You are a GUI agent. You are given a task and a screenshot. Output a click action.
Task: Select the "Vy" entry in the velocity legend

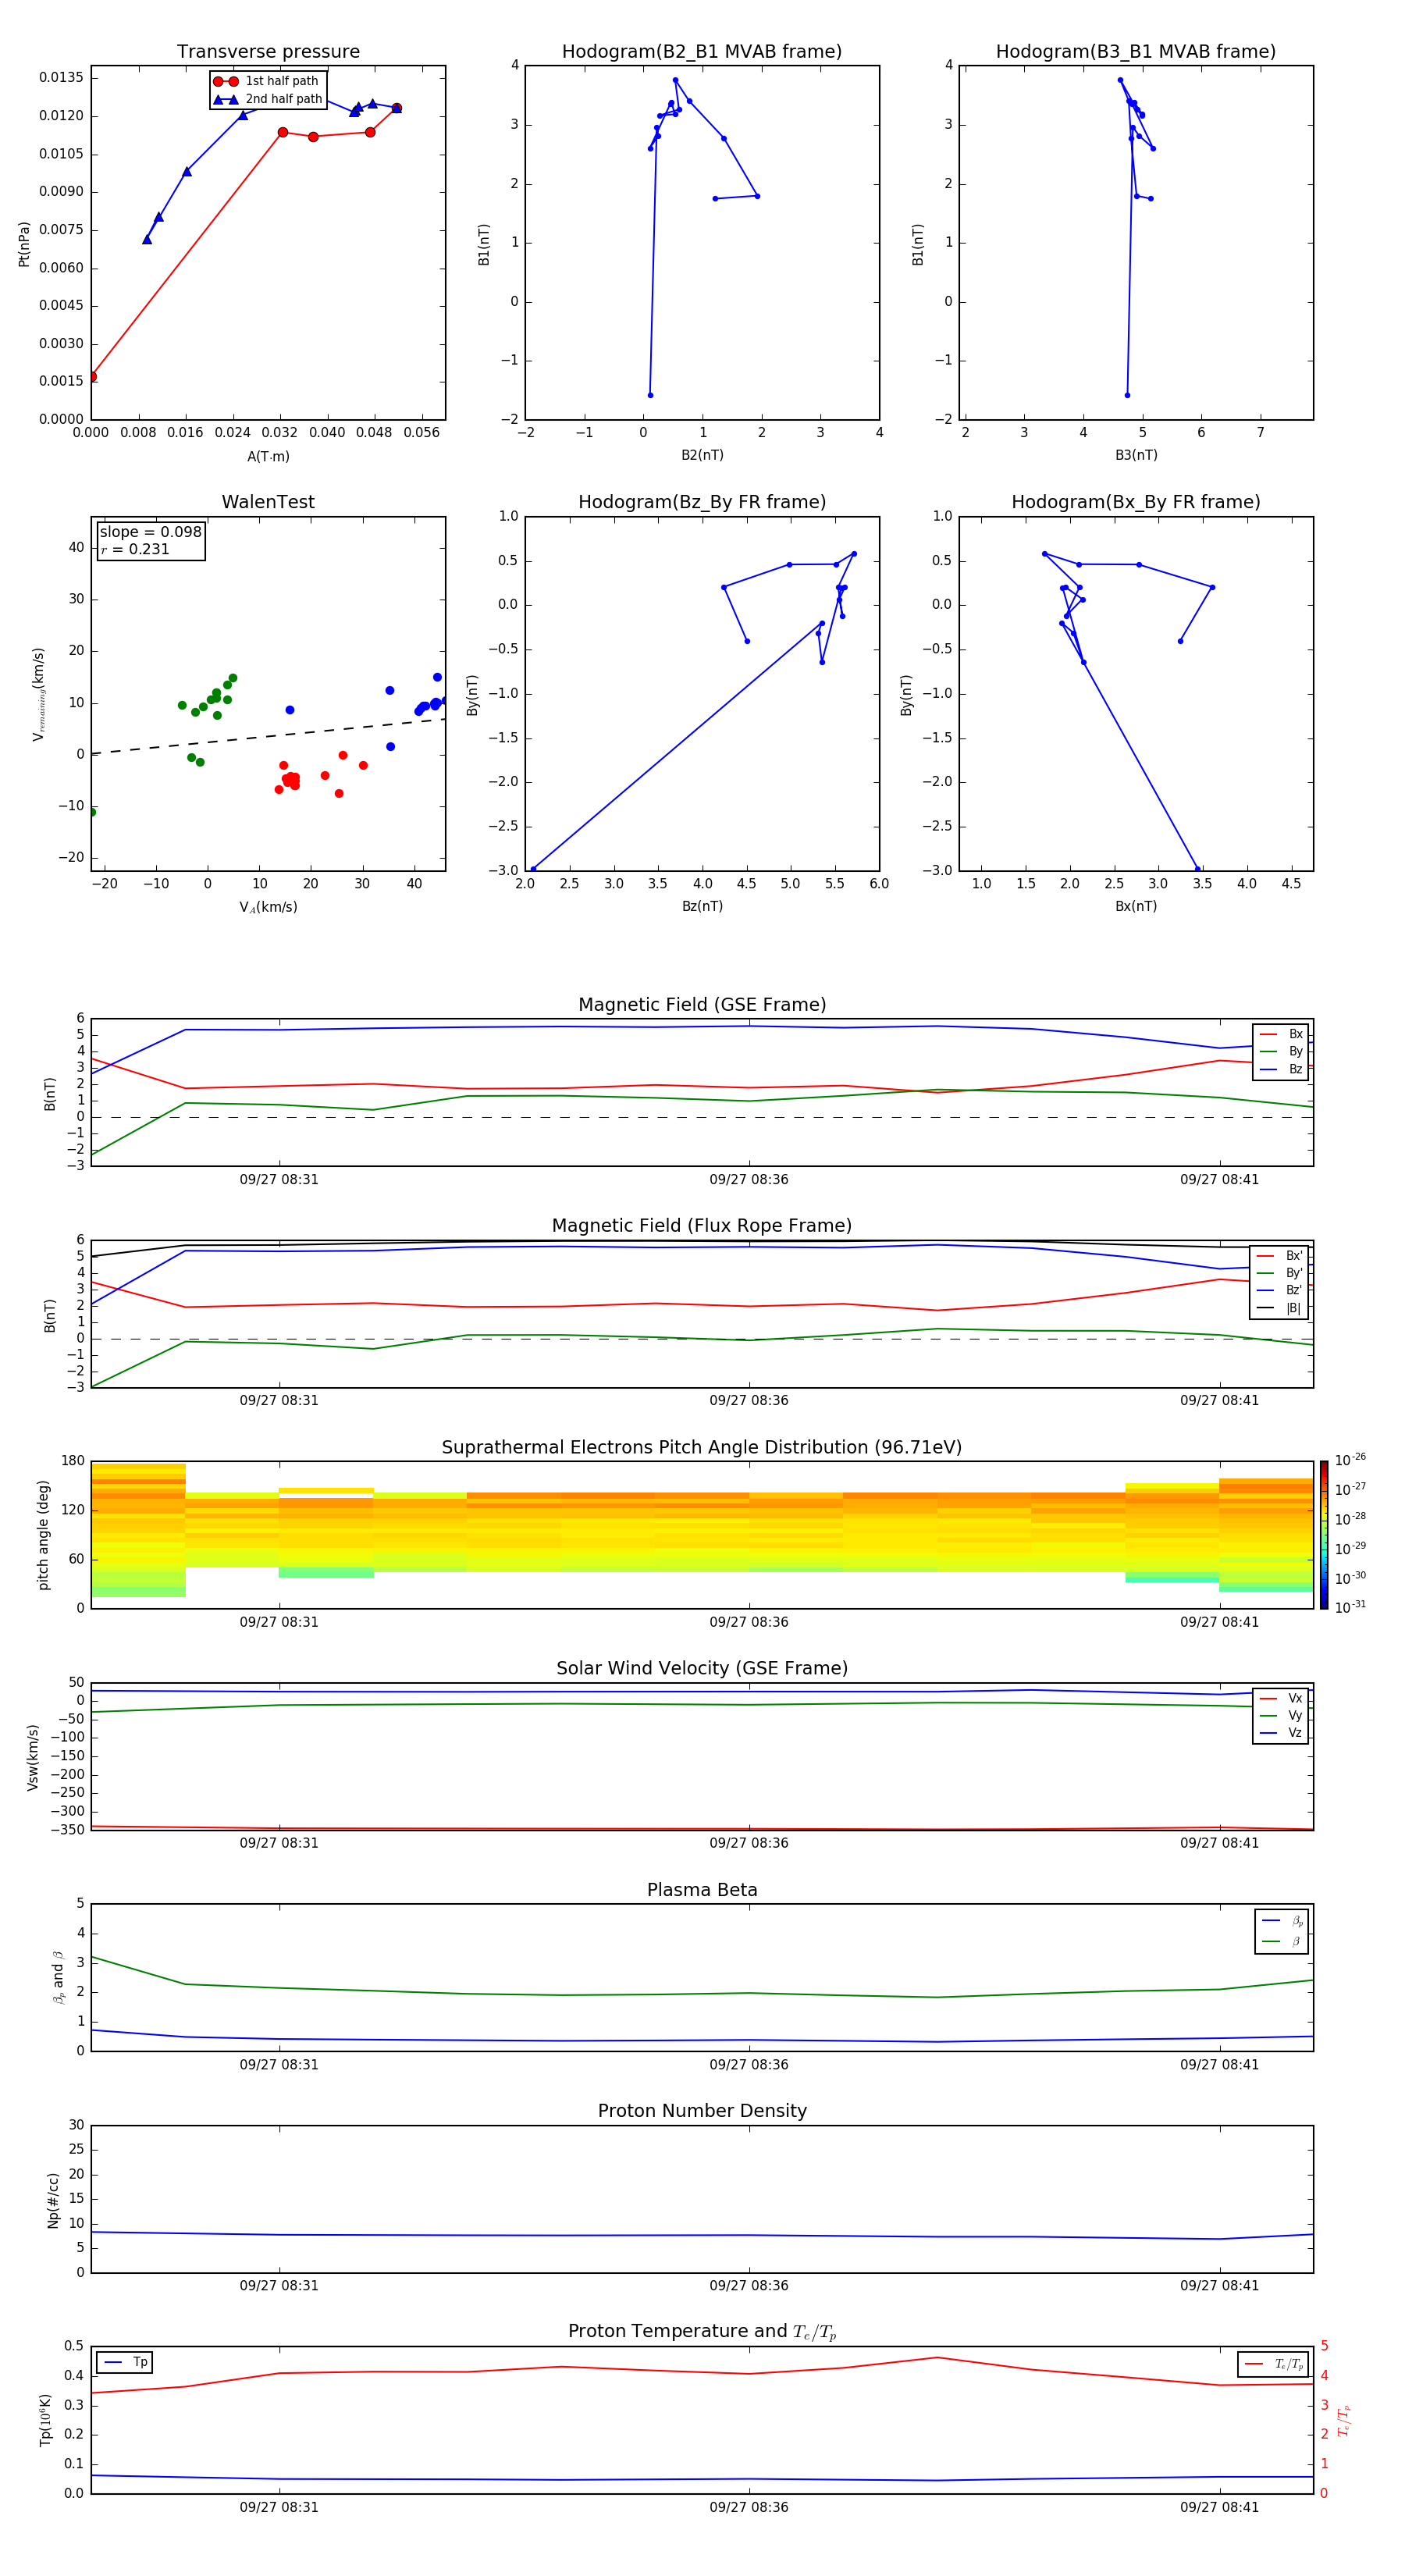pyautogui.click(x=1282, y=1715)
